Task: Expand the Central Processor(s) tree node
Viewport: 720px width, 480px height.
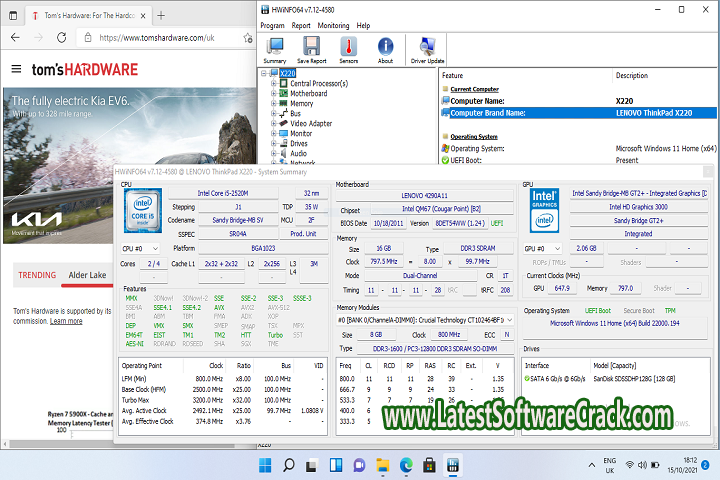Action: (x=274, y=83)
